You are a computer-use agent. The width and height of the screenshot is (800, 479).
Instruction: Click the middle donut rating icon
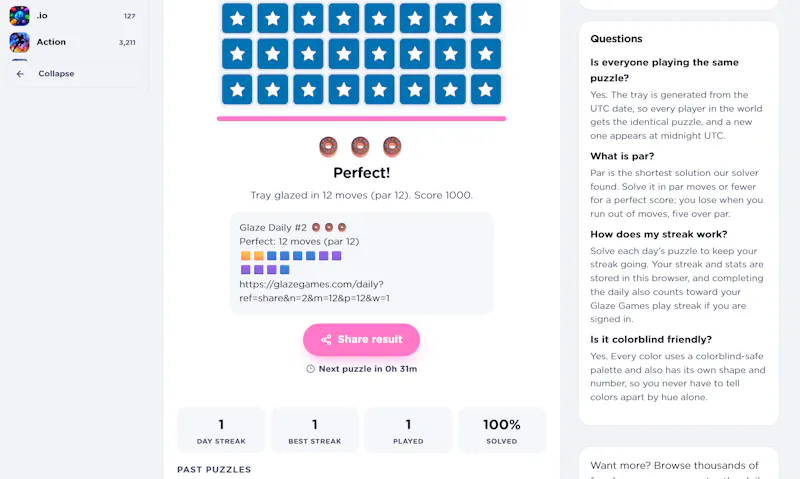(x=360, y=146)
